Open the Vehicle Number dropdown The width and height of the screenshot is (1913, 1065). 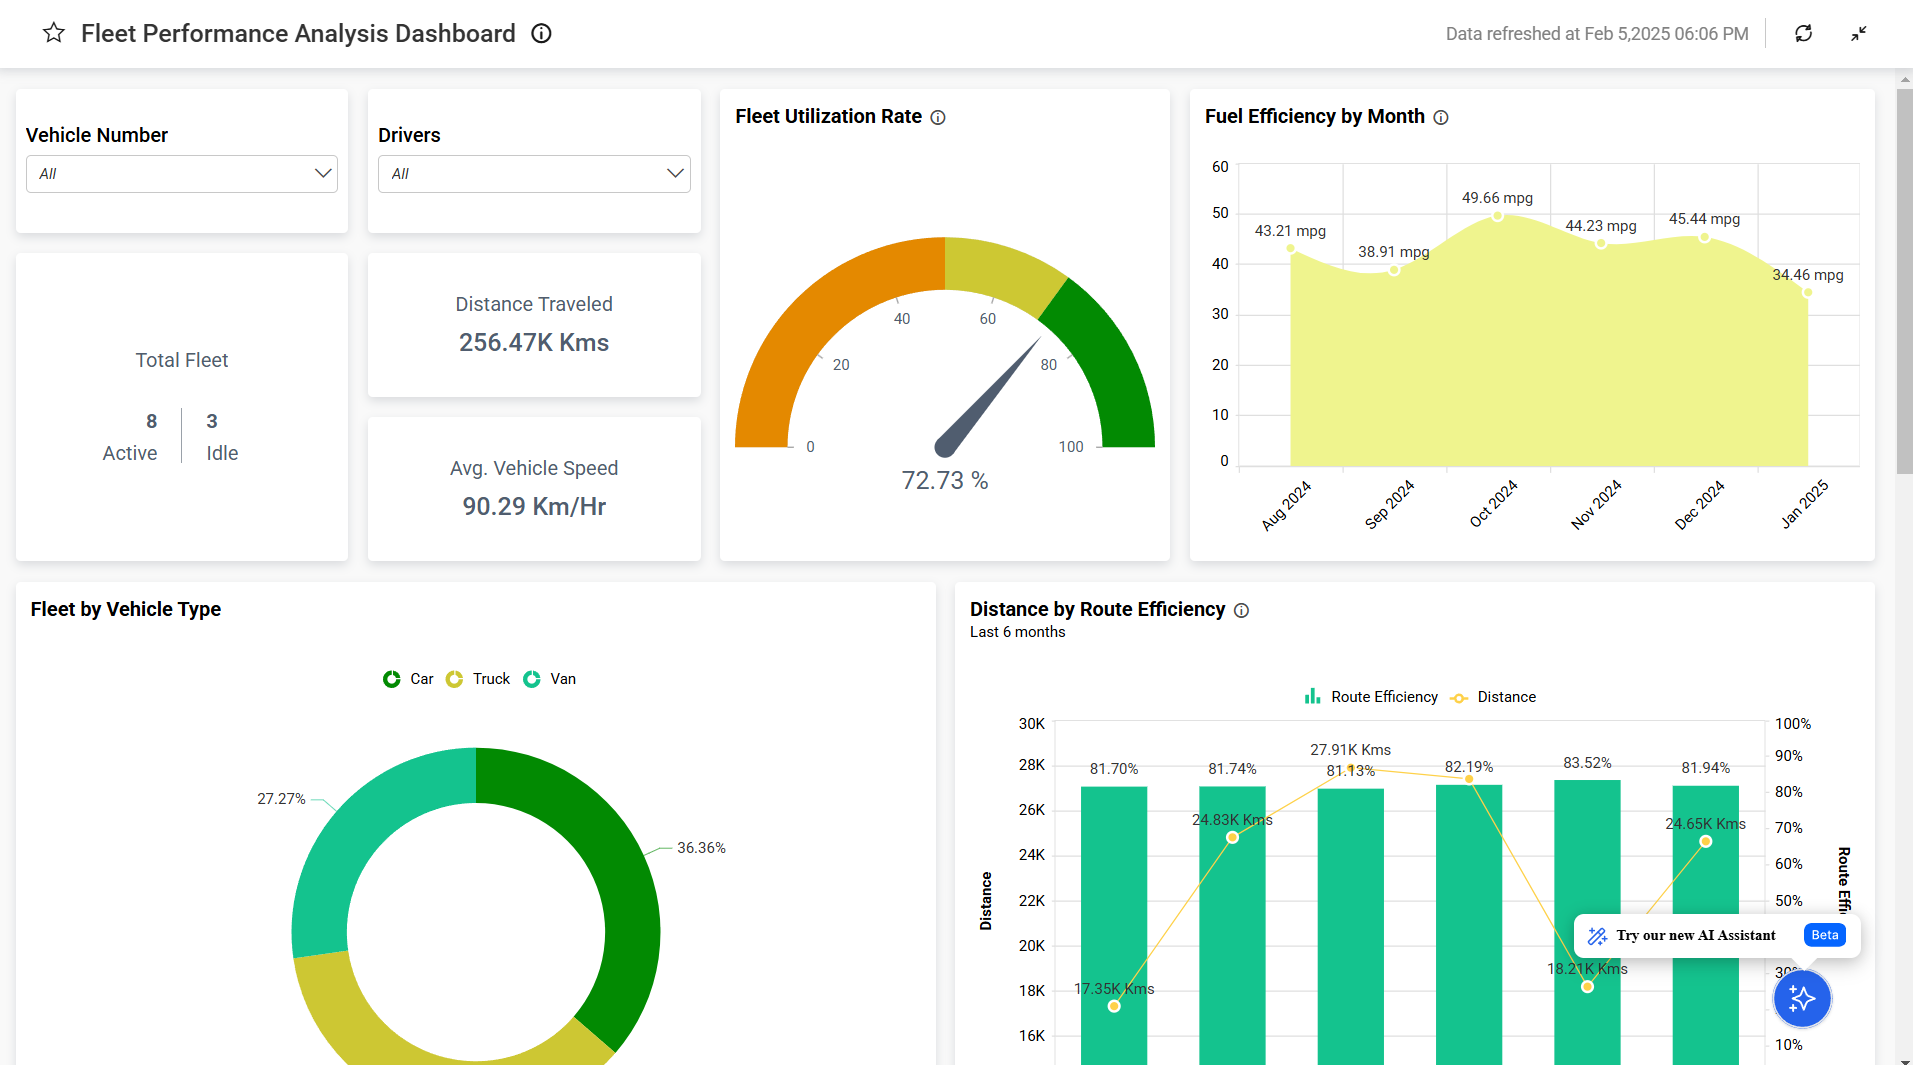click(x=181, y=173)
